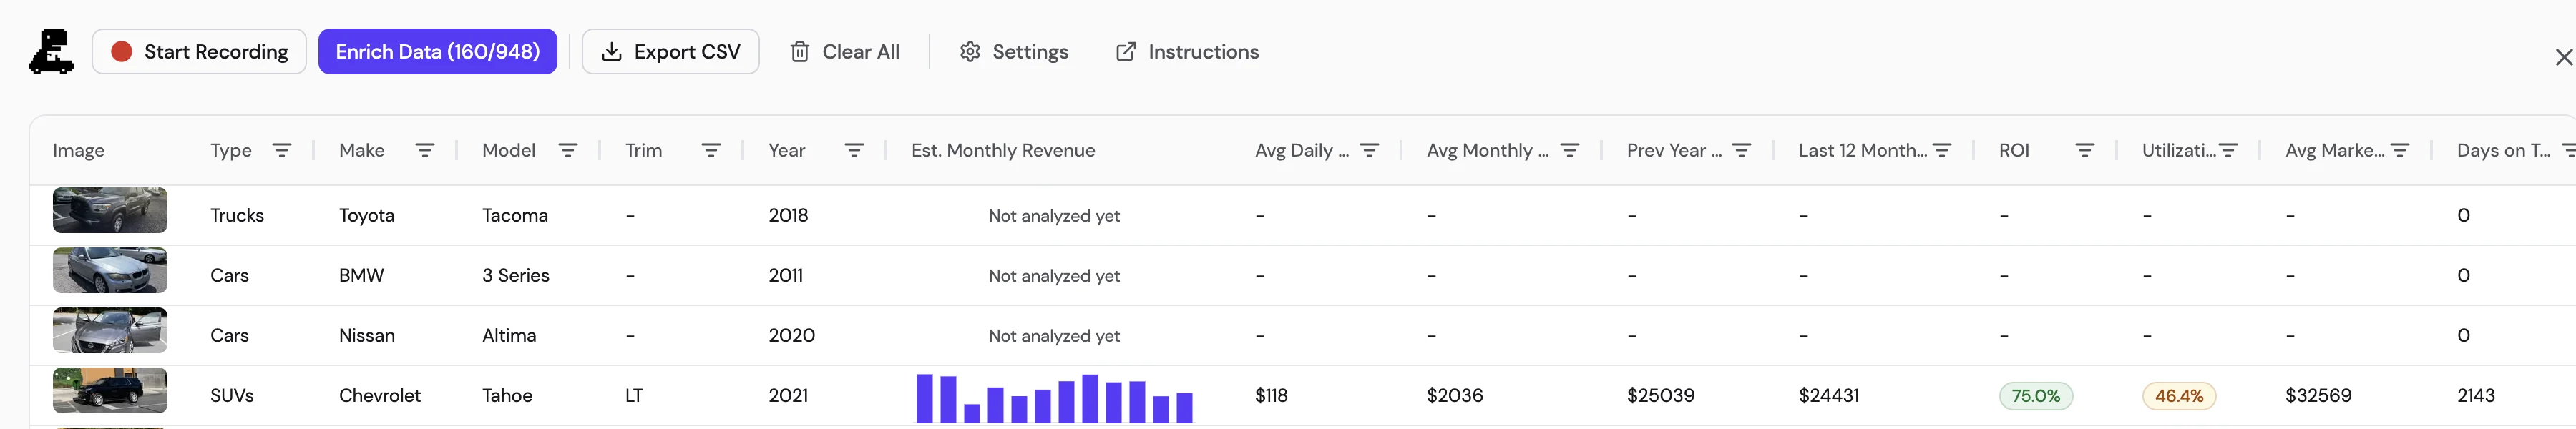Export the table as CSV
Screen dimensions: 2576x429
(670, 52)
